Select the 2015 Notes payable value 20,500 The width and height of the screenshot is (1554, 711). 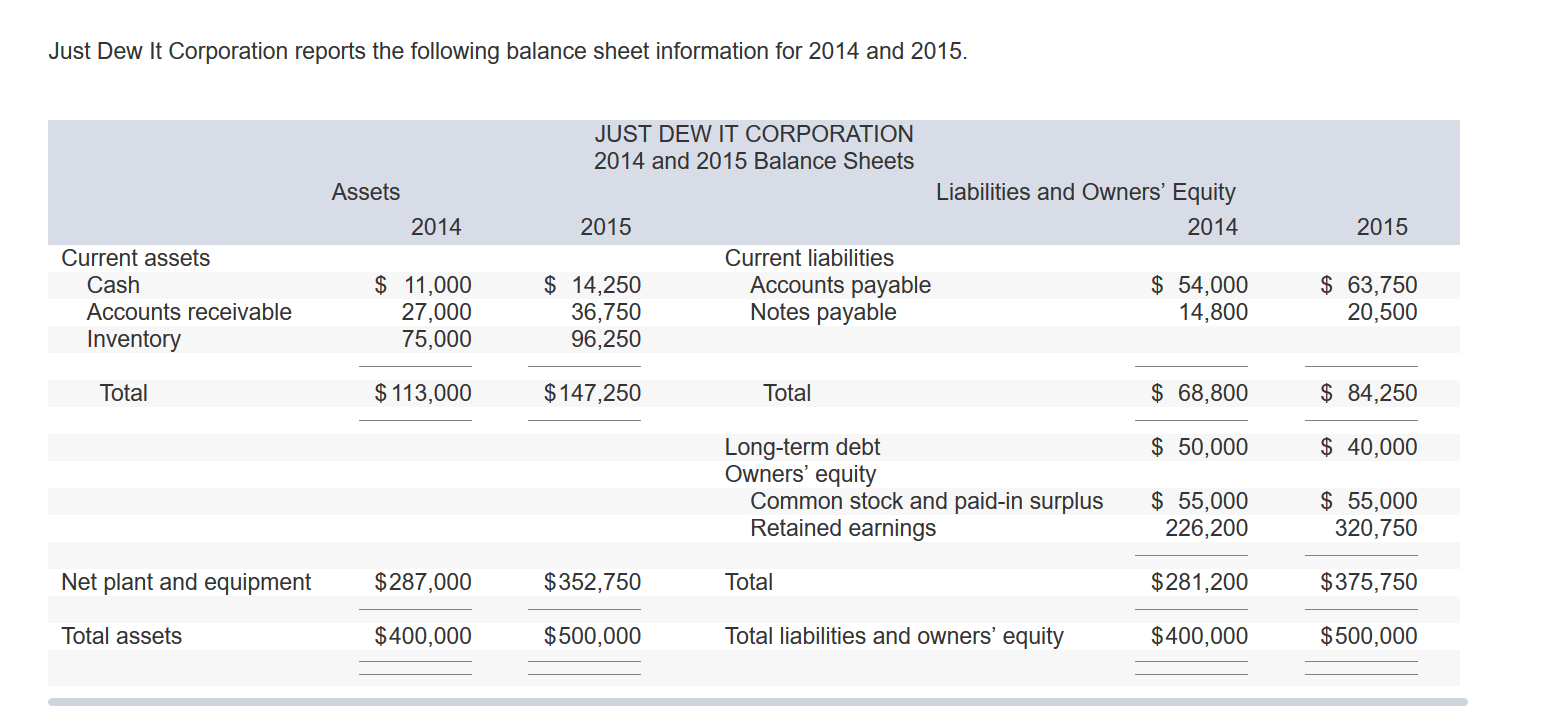pyautogui.click(x=1382, y=312)
